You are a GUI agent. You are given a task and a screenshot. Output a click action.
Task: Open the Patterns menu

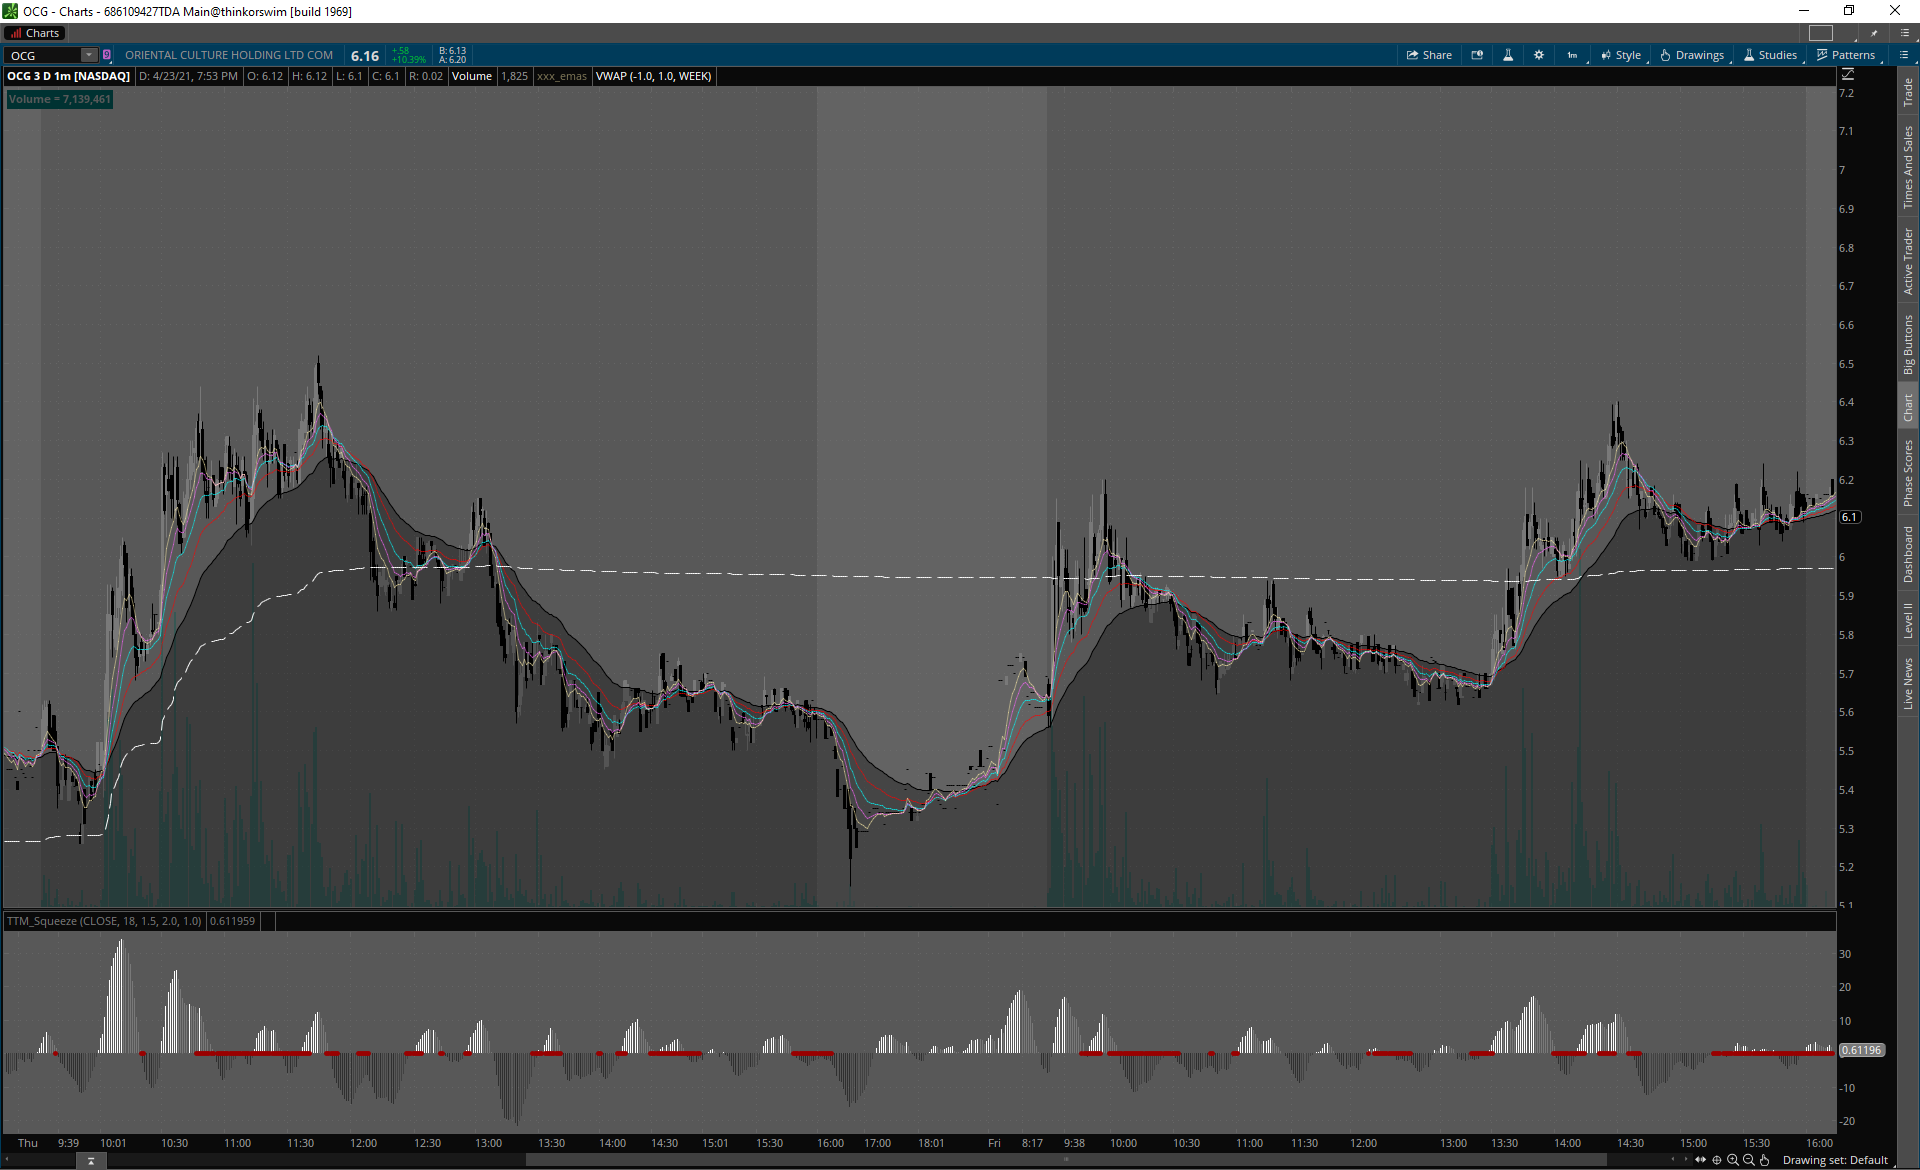[x=1846, y=55]
